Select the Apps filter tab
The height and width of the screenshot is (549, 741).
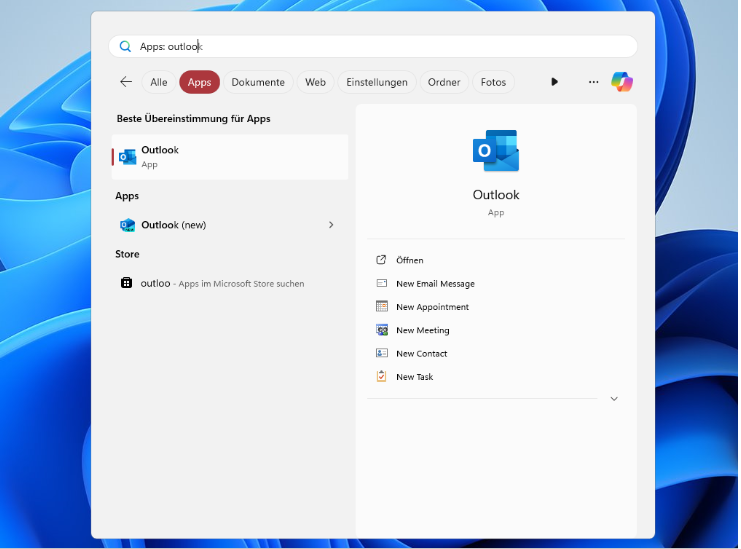click(x=199, y=82)
